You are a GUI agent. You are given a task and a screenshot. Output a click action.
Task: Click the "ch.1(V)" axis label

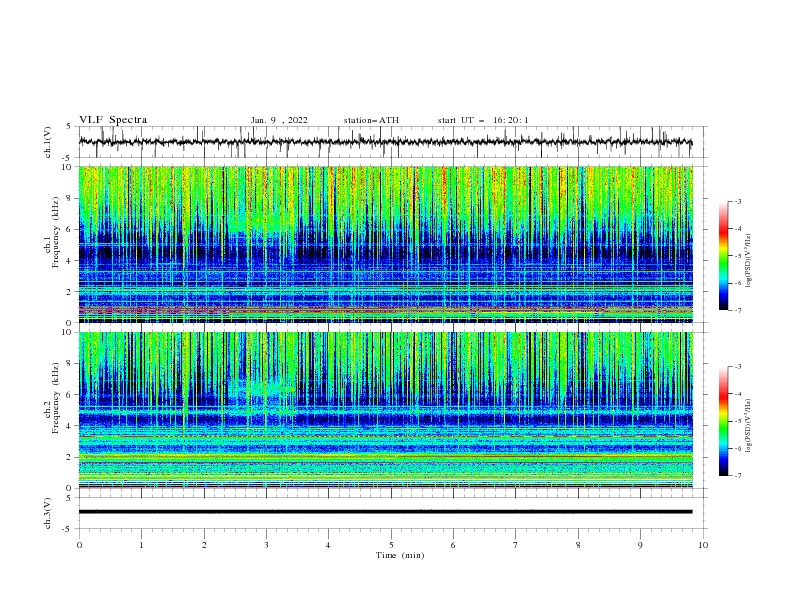point(48,142)
